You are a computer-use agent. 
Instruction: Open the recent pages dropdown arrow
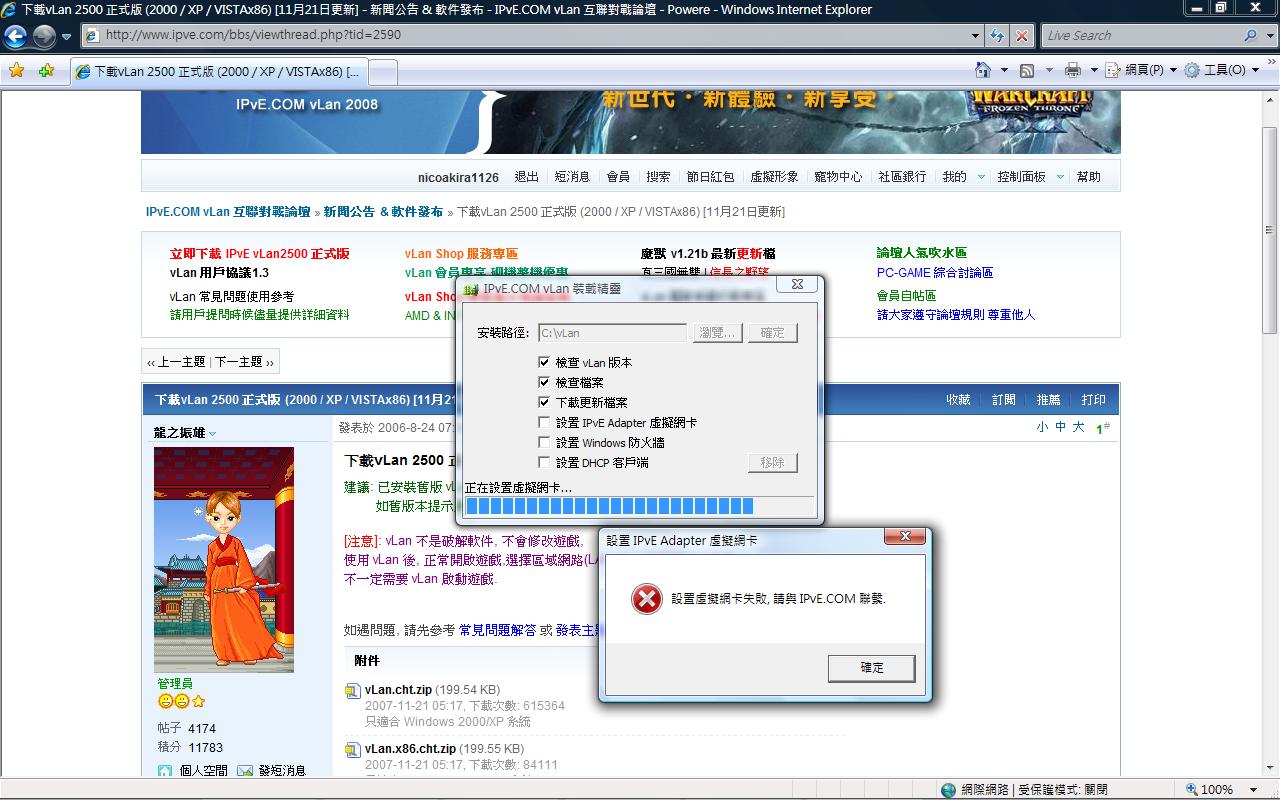pyautogui.click(x=66, y=36)
